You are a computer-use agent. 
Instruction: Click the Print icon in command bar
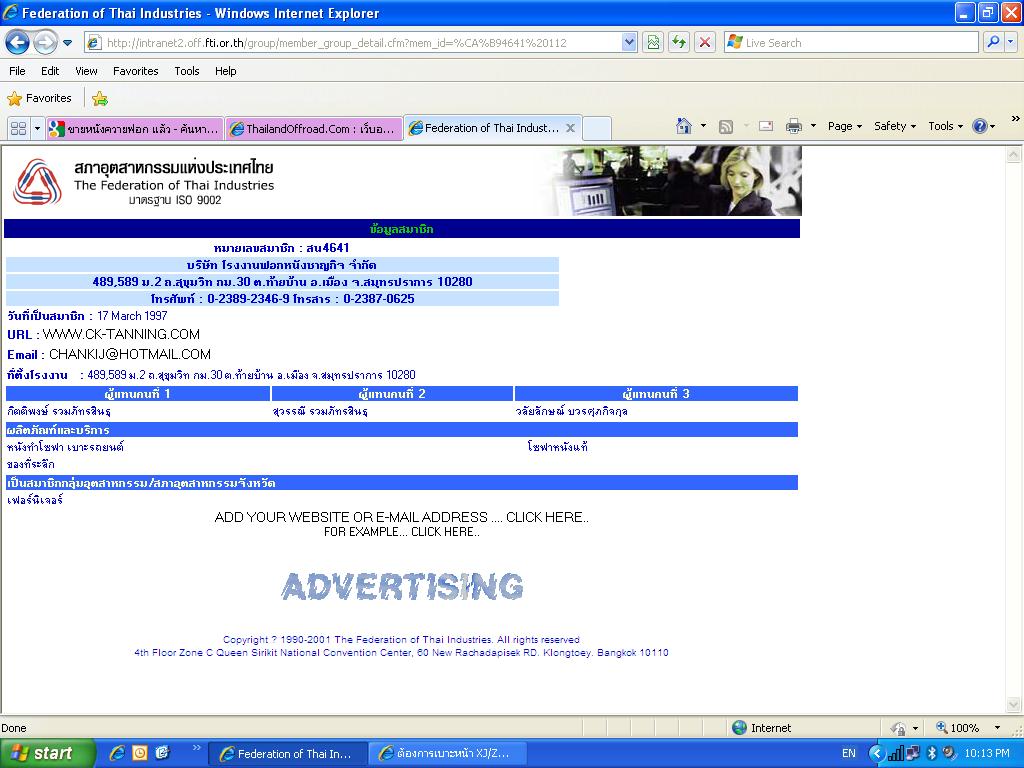pos(794,126)
